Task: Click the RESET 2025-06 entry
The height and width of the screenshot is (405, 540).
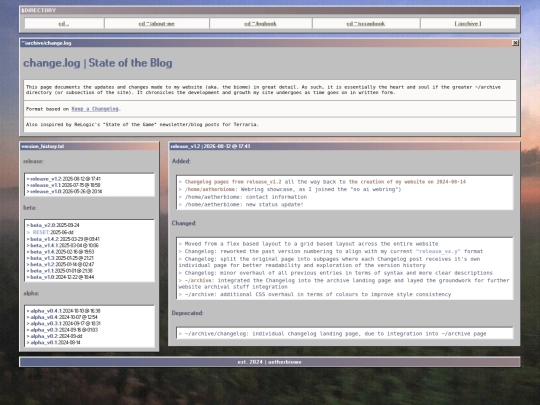Action: [50, 232]
